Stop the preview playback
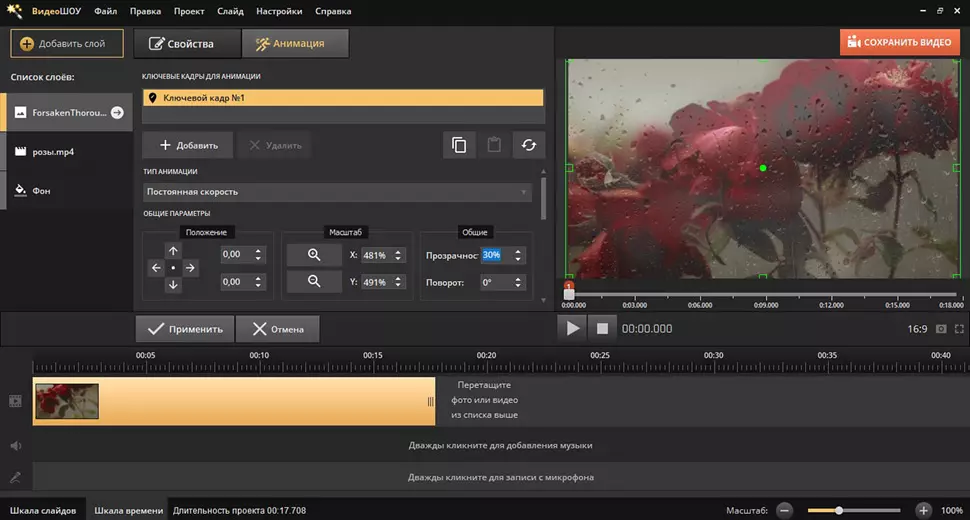970x520 pixels. click(x=602, y=328)
